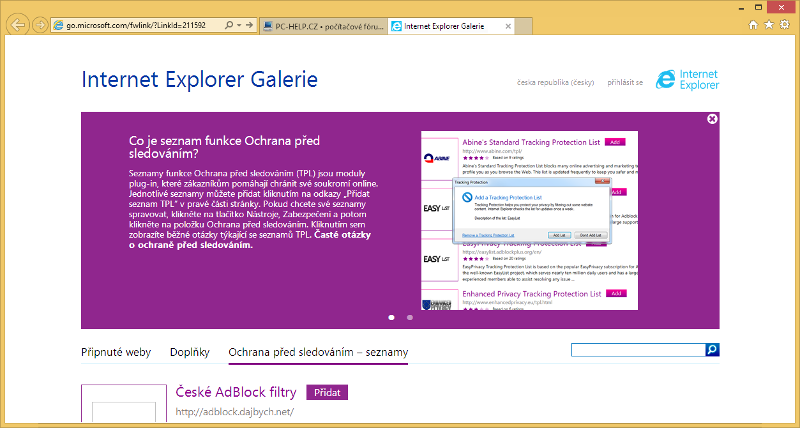Click the browser Forward arrow button
This screenshot has height=428, width=800.
(x=39, y=23)
